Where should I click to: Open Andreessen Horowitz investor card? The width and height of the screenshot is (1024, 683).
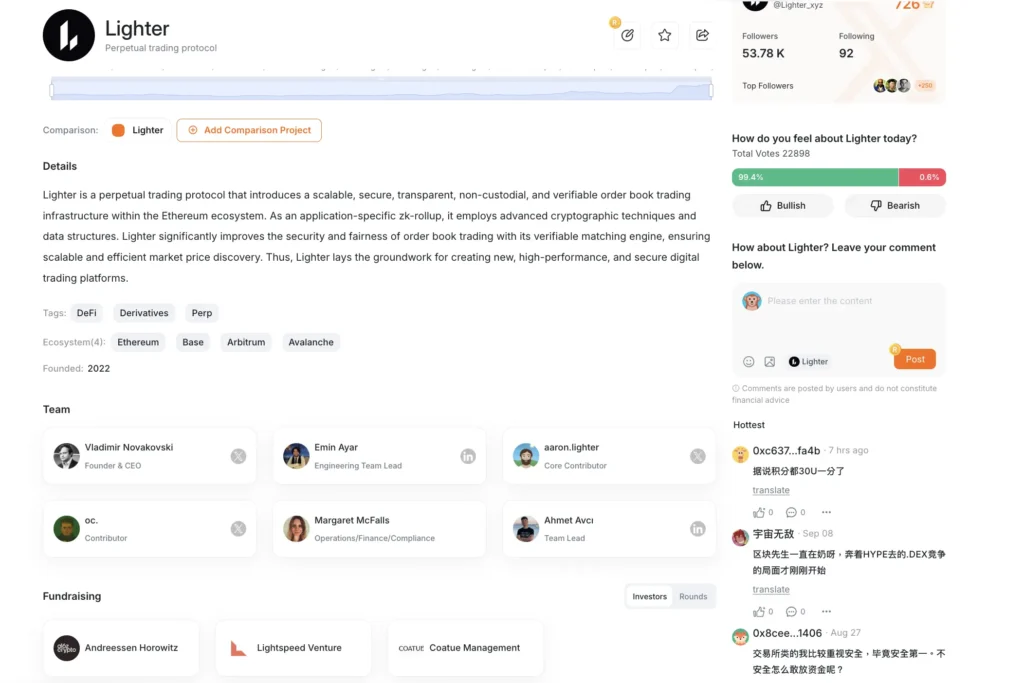click(x=121, y=648)
